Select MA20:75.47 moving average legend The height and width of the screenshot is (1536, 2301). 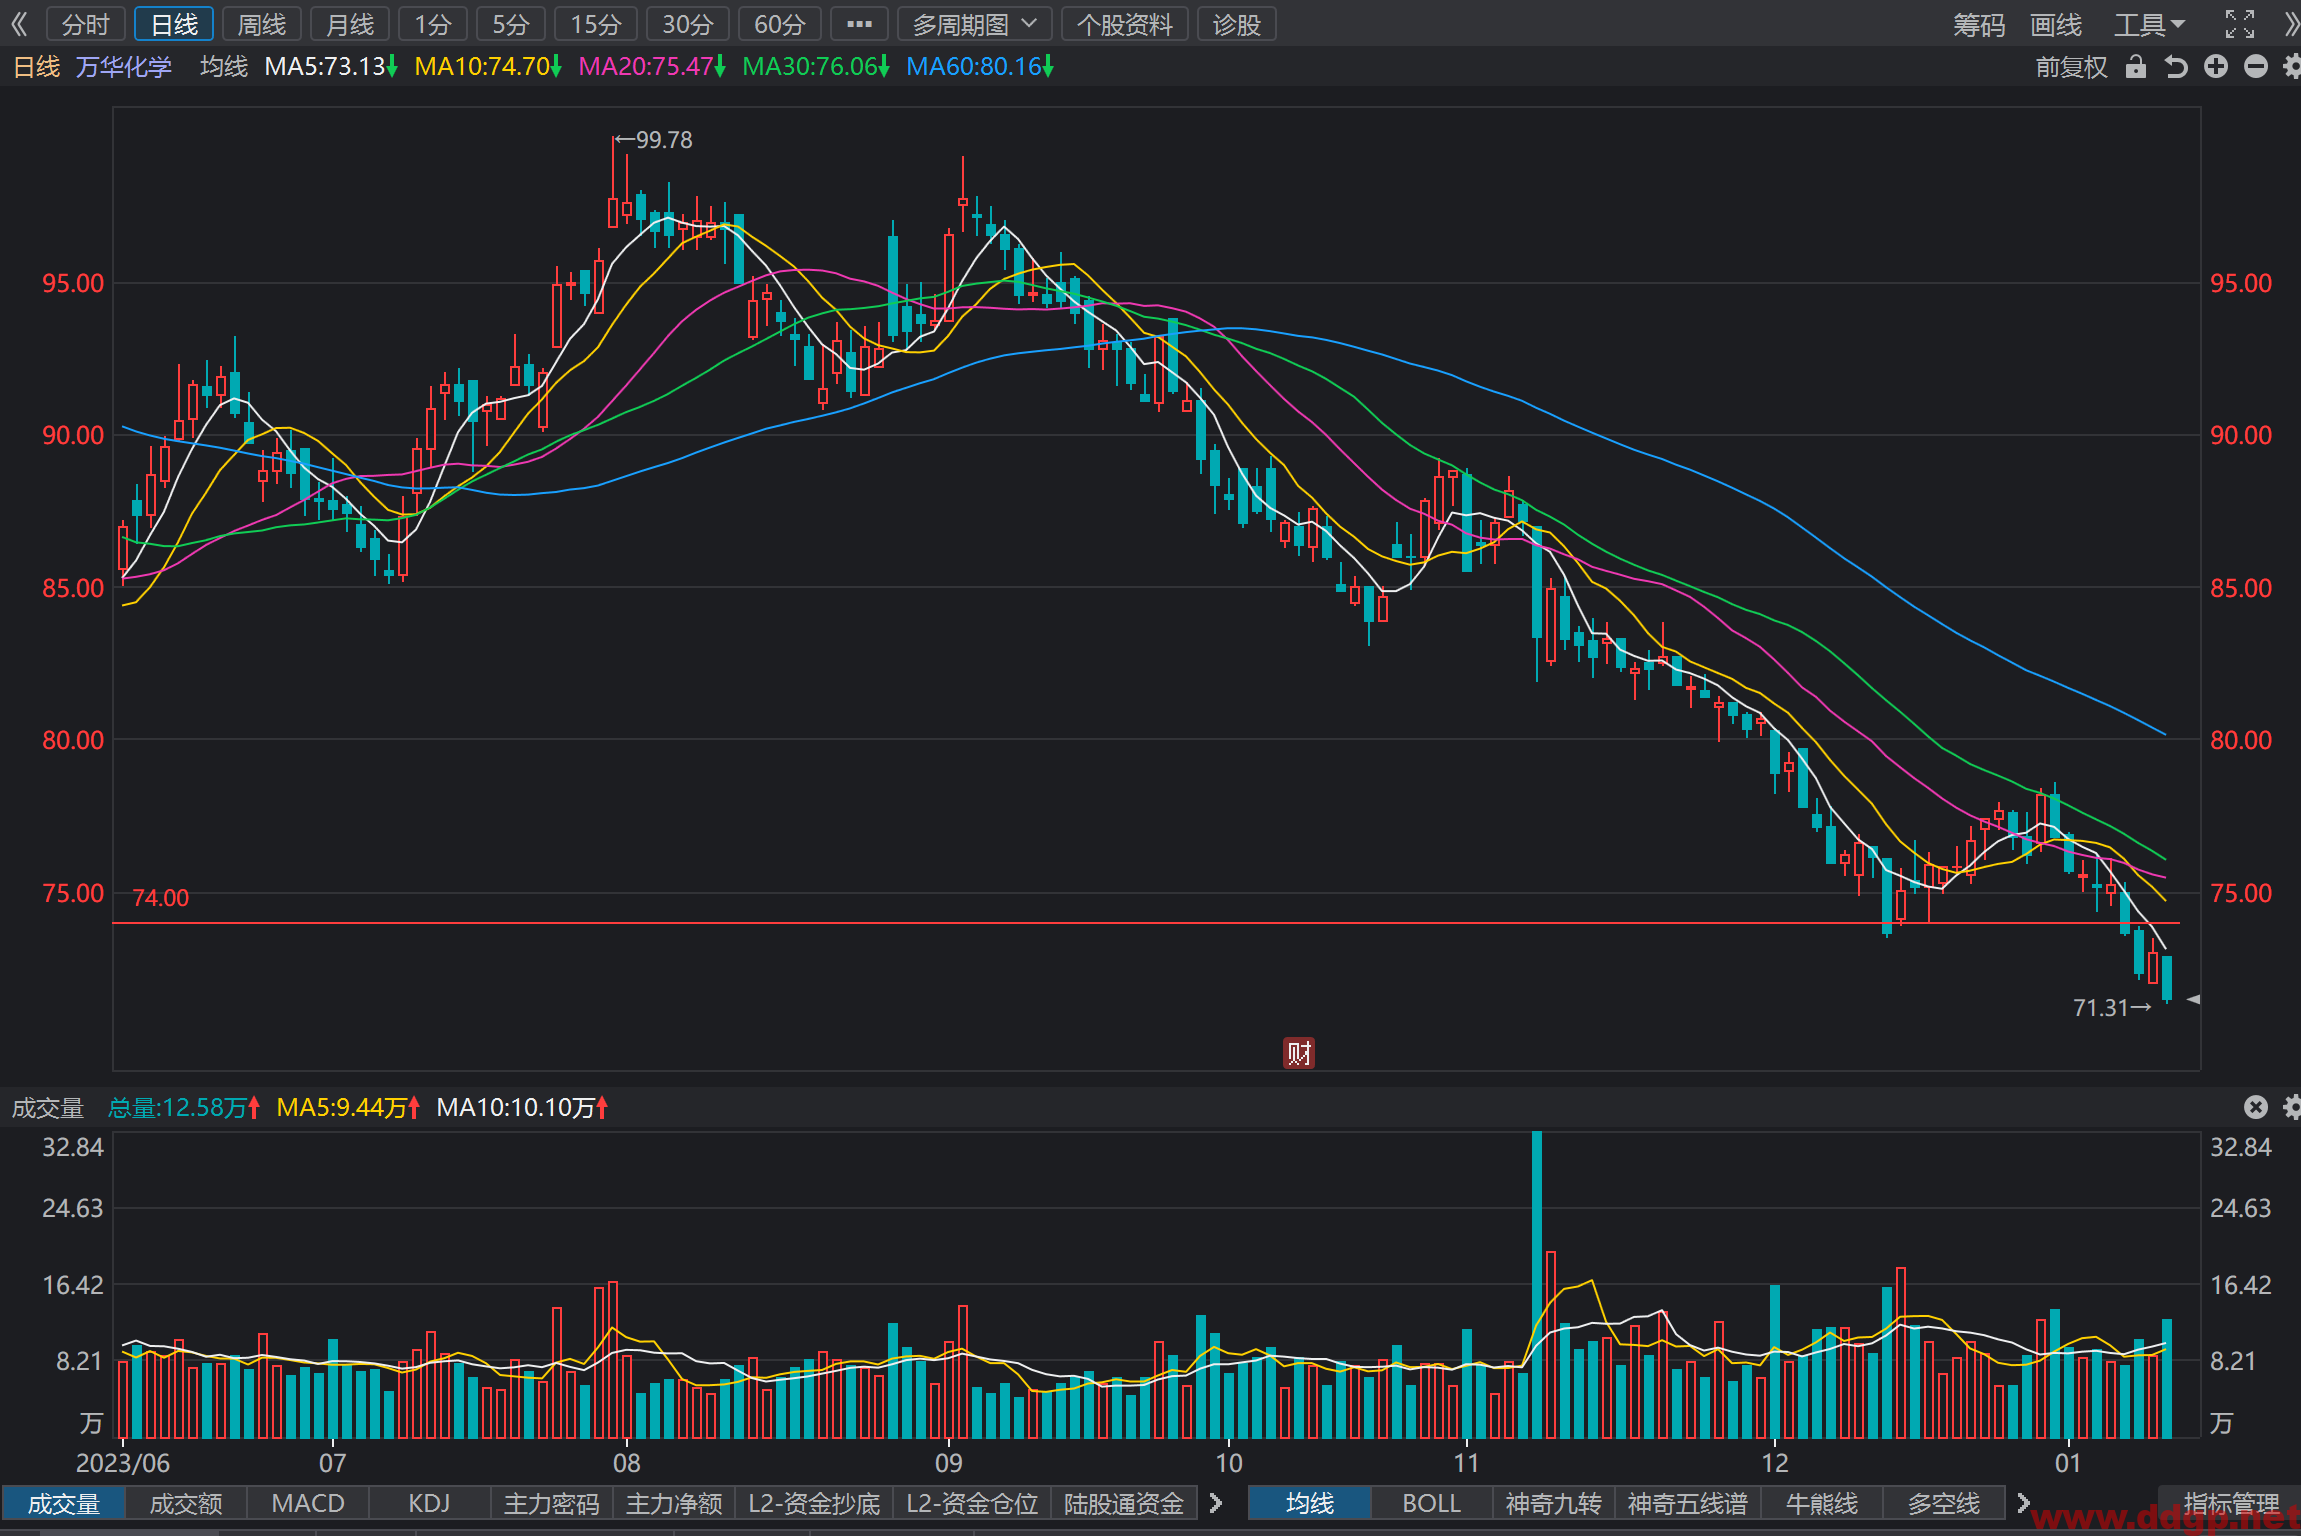tap(652, 67)
